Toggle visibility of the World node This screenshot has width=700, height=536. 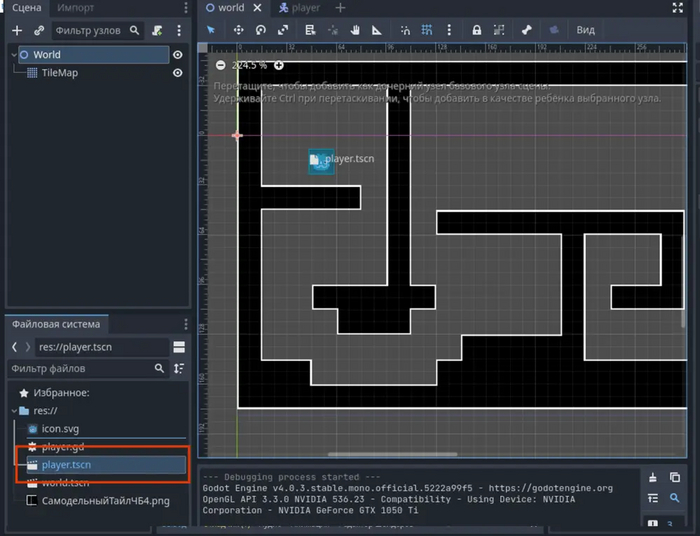[178, 55]
